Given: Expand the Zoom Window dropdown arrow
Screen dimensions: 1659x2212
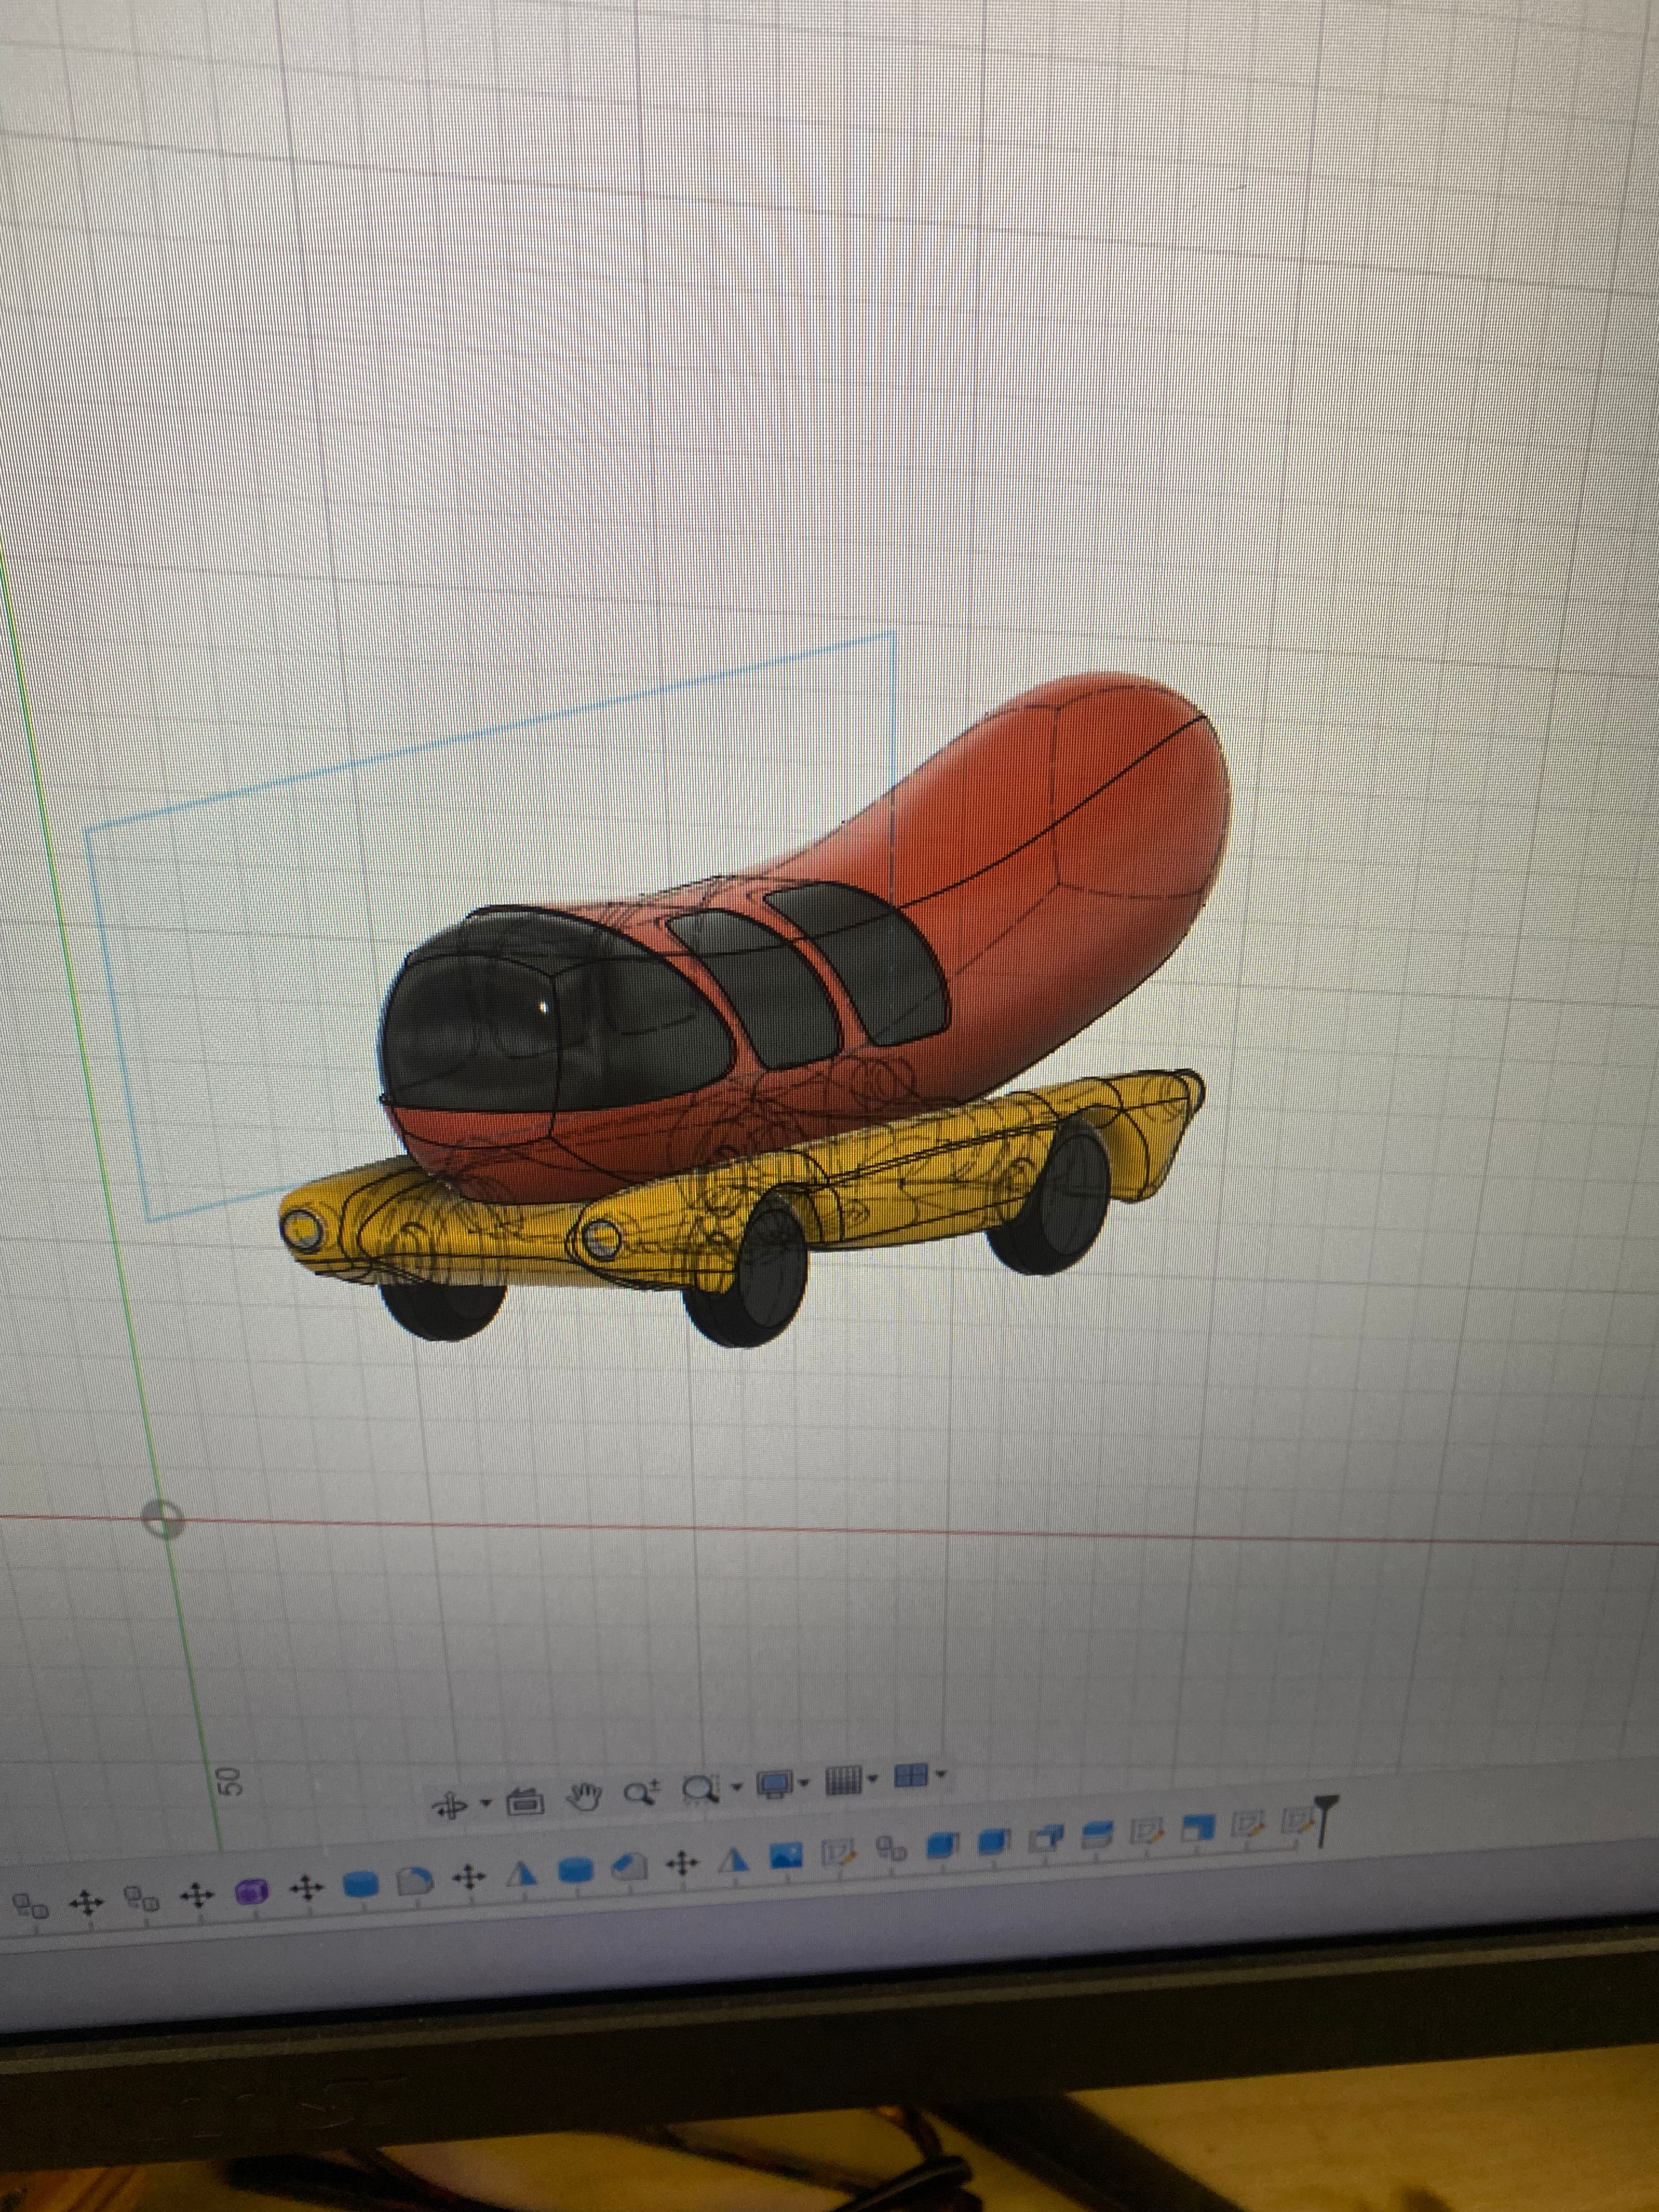Looking at the screenshot, I should 737,1787.
